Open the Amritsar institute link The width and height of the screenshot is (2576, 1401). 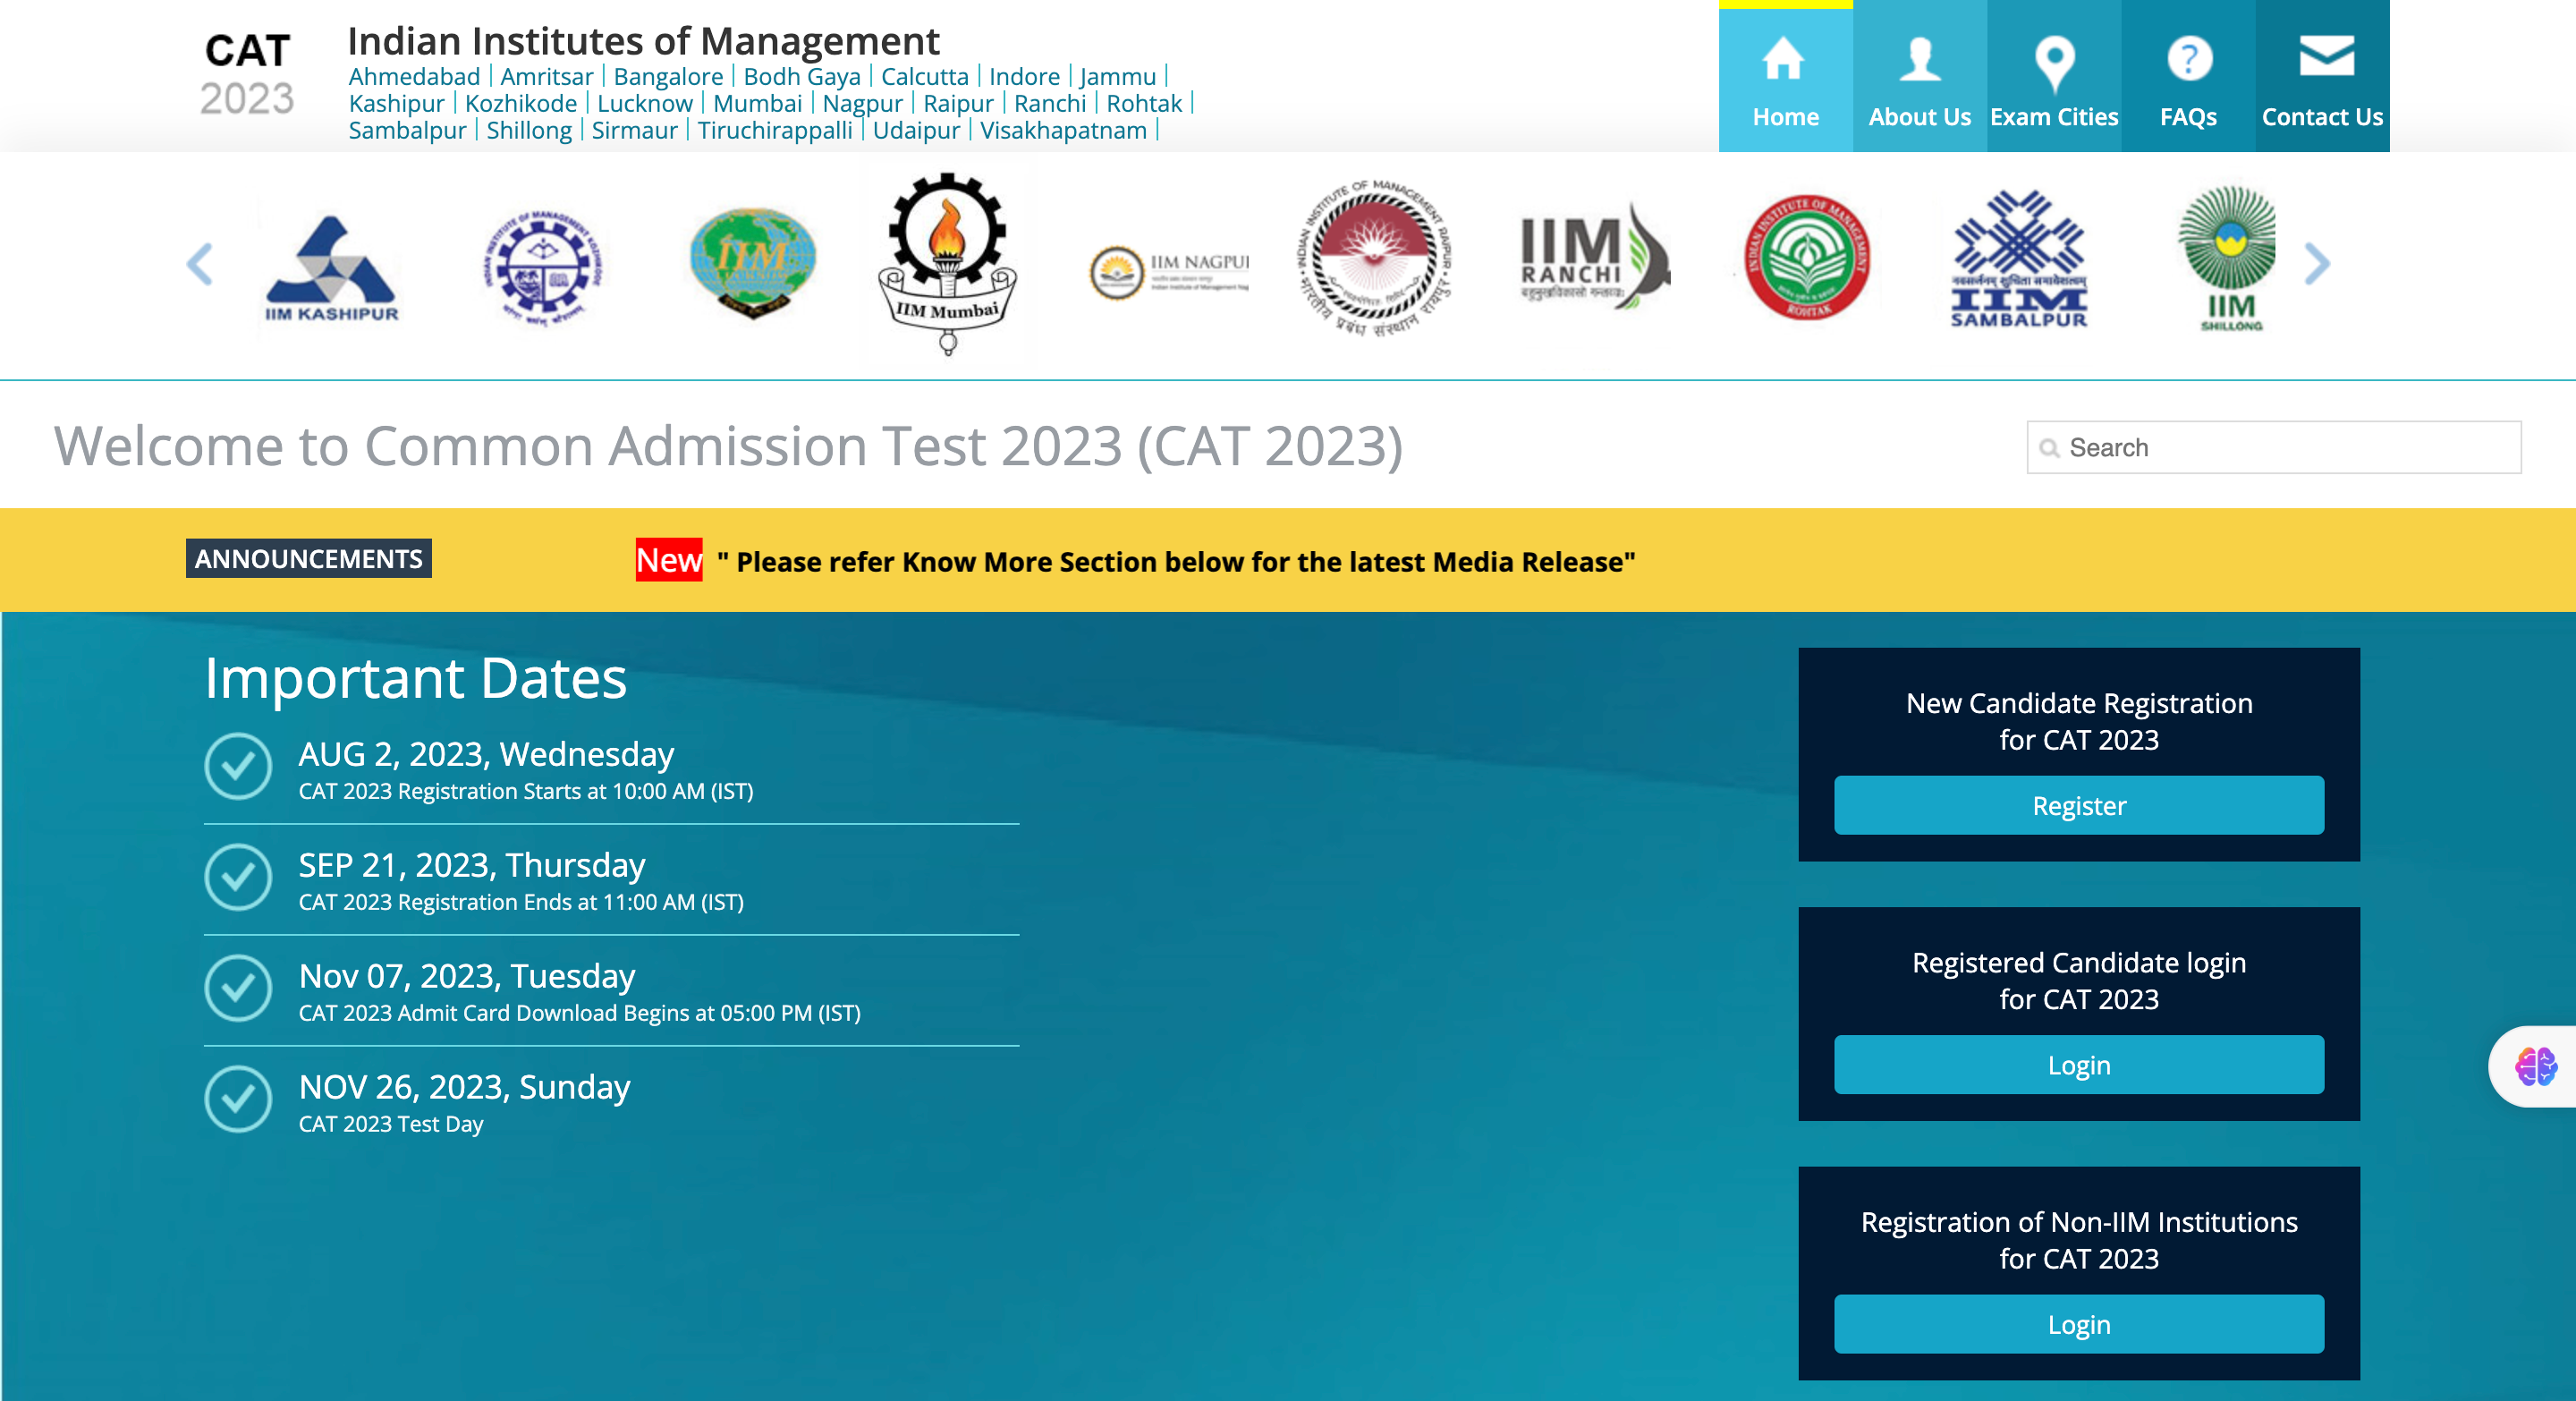(x=546, y=77)
